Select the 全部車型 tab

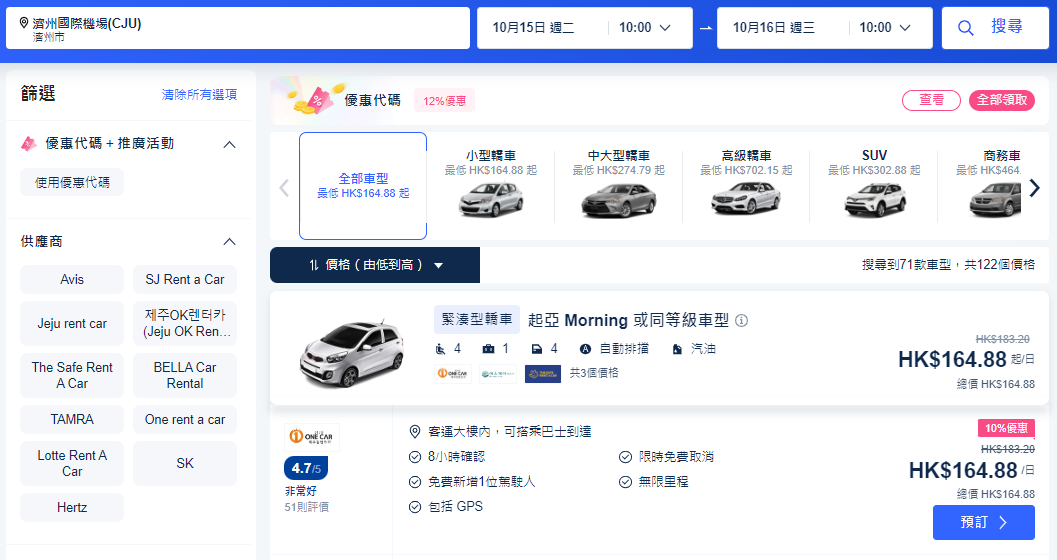pyautogui.click(x=363, y=186)
